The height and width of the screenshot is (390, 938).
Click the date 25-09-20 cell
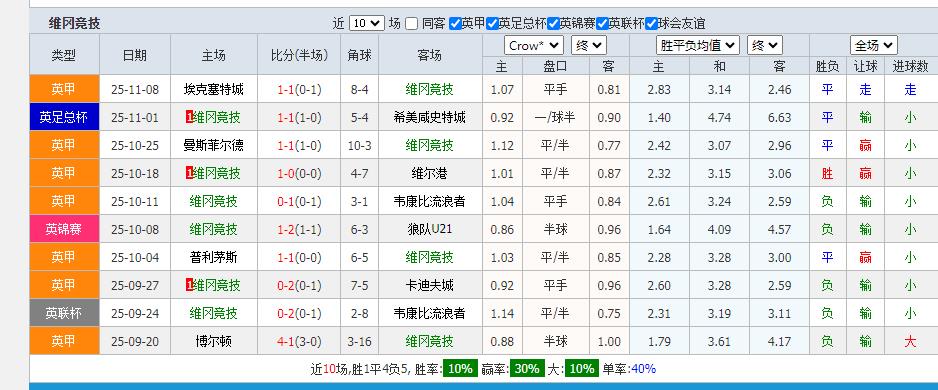tap(135, 342)
